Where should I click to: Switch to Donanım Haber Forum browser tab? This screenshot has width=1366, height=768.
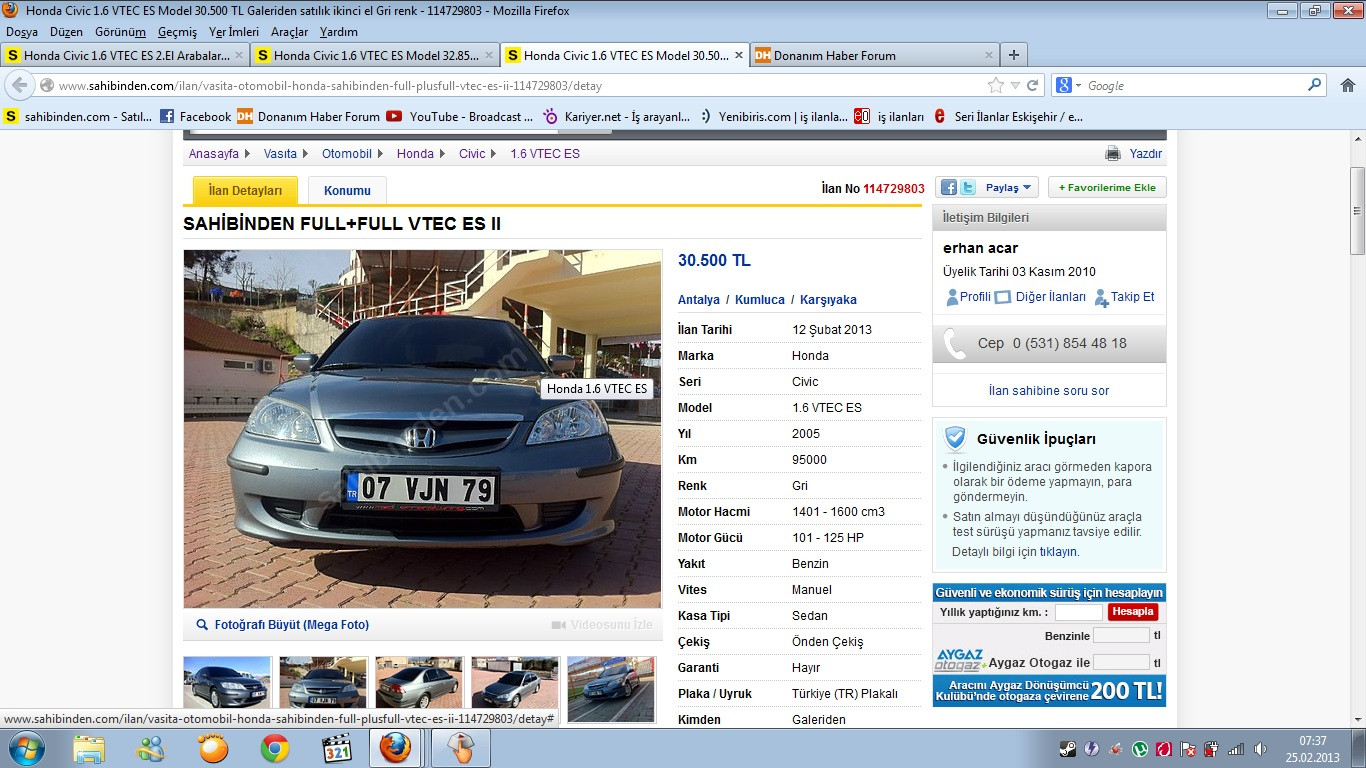875,55
